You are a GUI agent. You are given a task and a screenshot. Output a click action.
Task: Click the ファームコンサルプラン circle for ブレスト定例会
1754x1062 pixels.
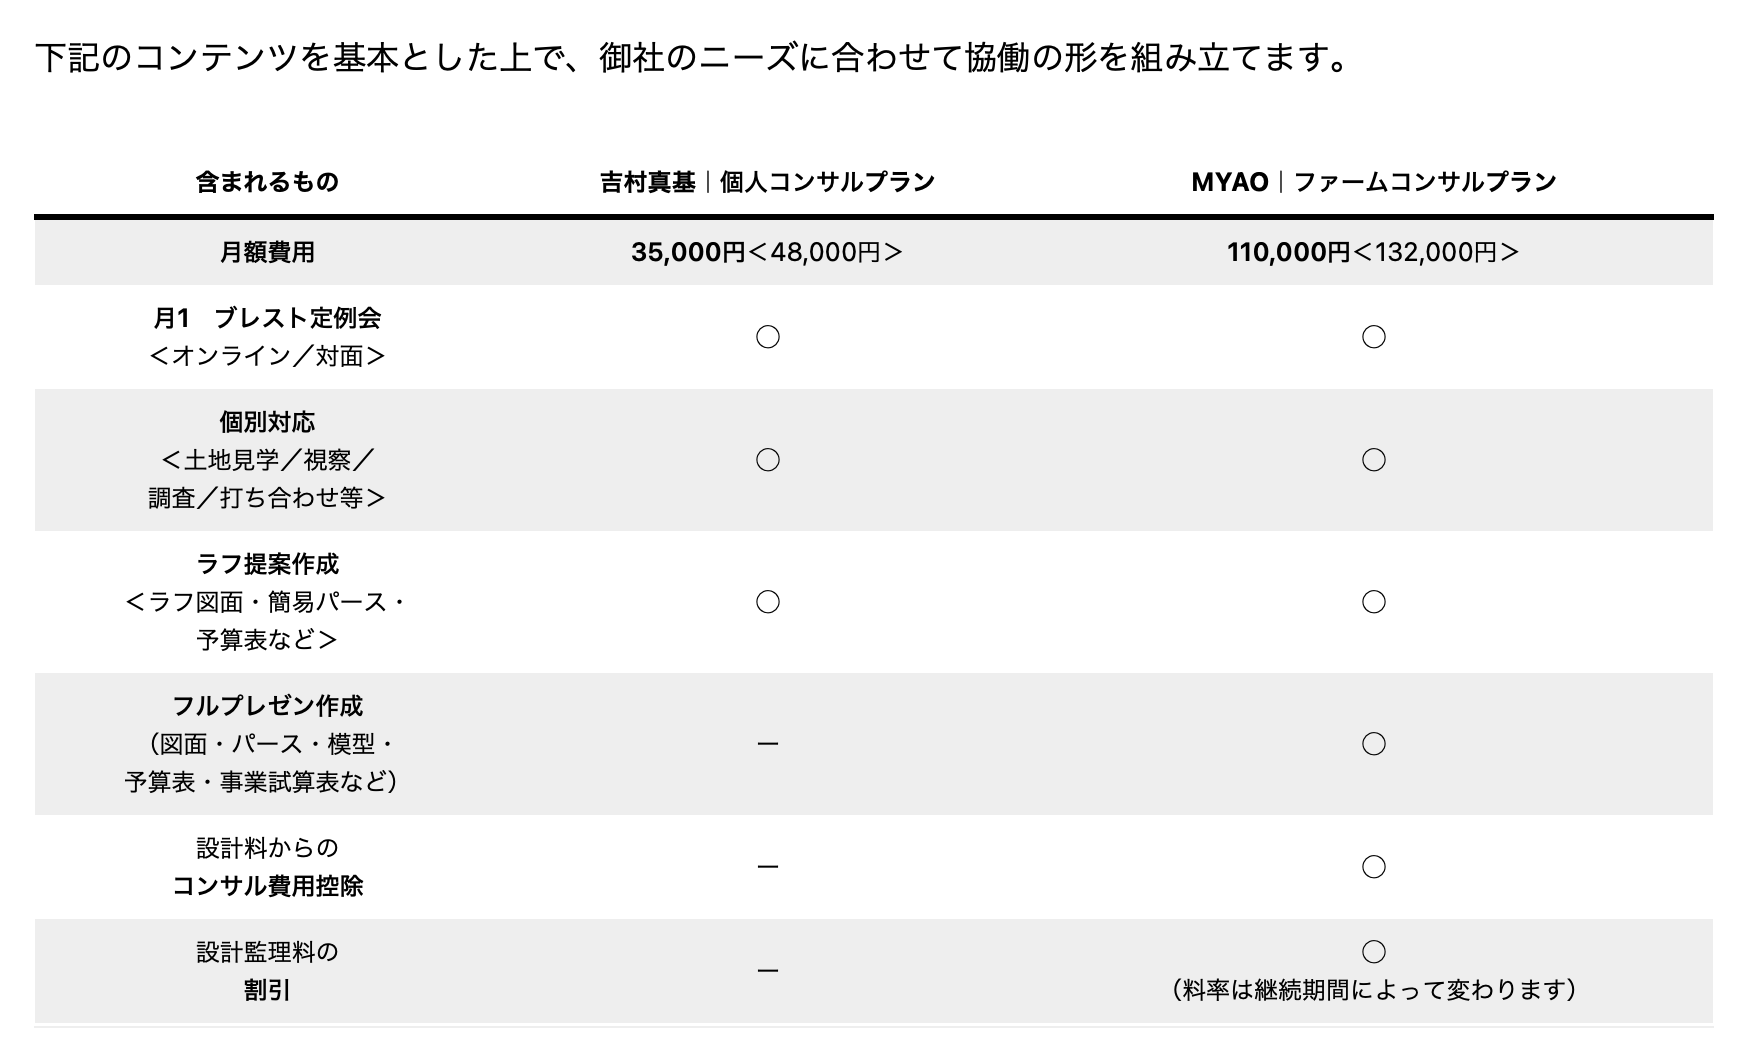coord(1373,337)
